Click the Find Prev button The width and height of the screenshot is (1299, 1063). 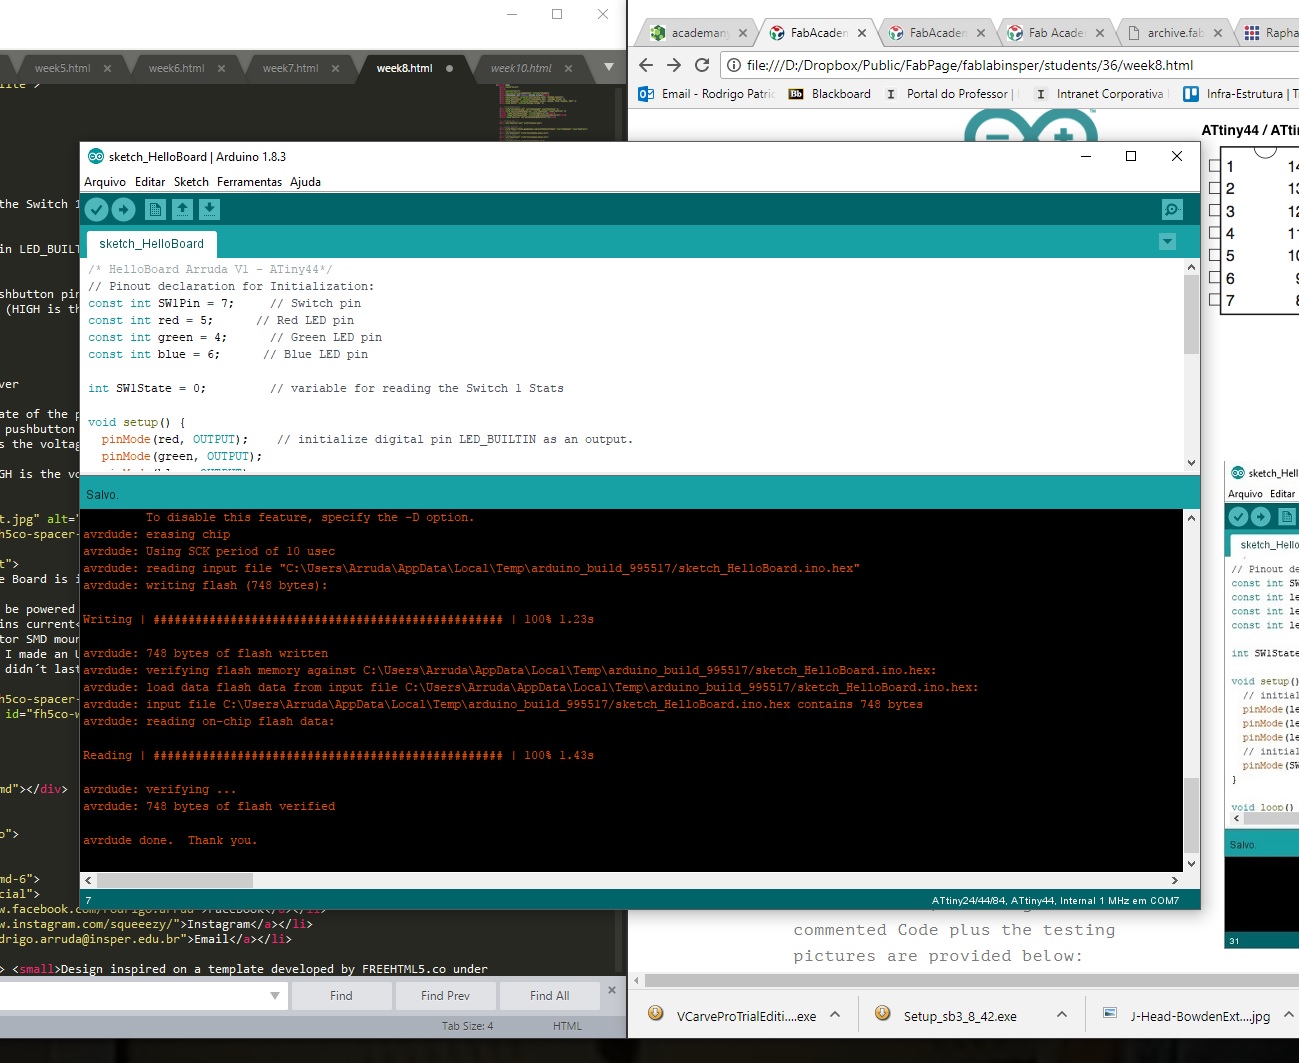[x=445, y=996]
